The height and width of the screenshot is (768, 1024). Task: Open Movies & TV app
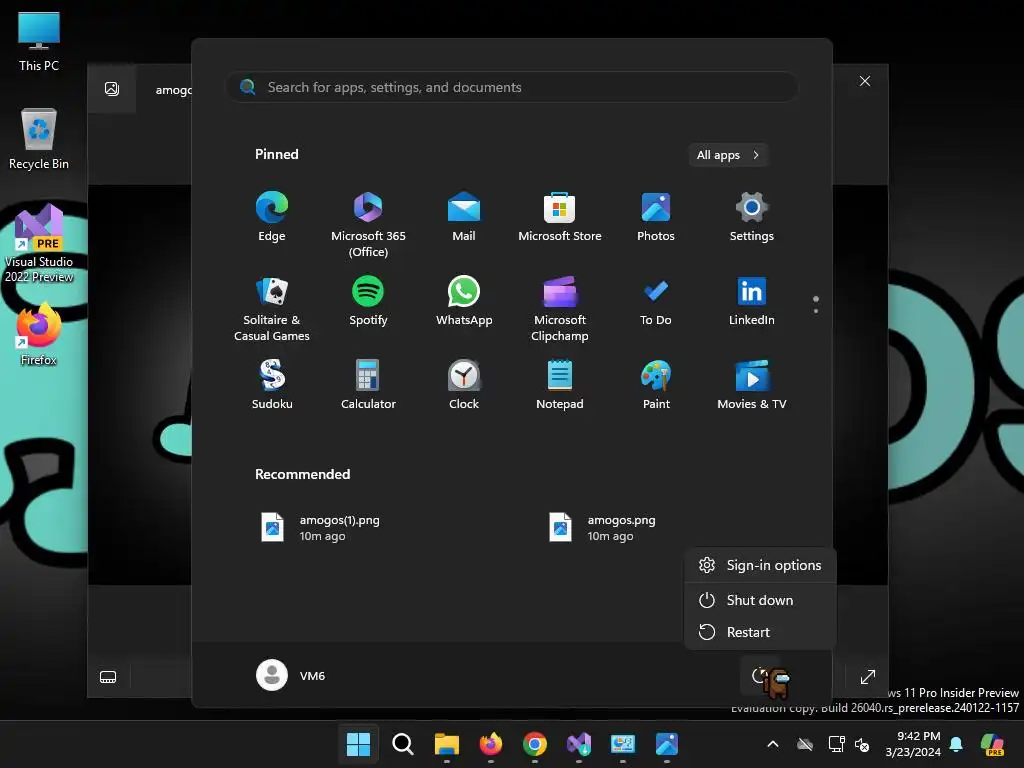pyautogui.click(x=752, y=385)
